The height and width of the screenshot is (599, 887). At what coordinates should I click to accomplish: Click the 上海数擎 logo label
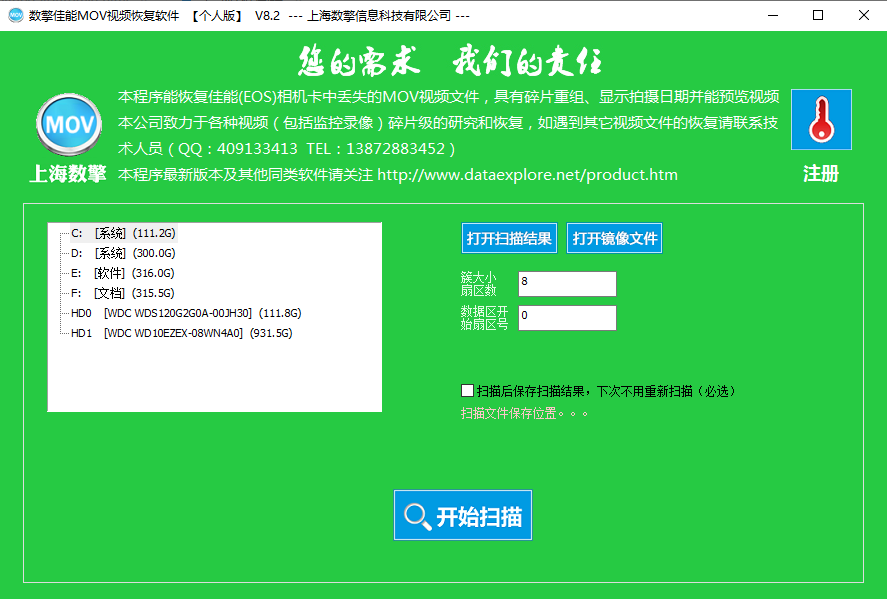pyautogui.click(x=67, y=172)
